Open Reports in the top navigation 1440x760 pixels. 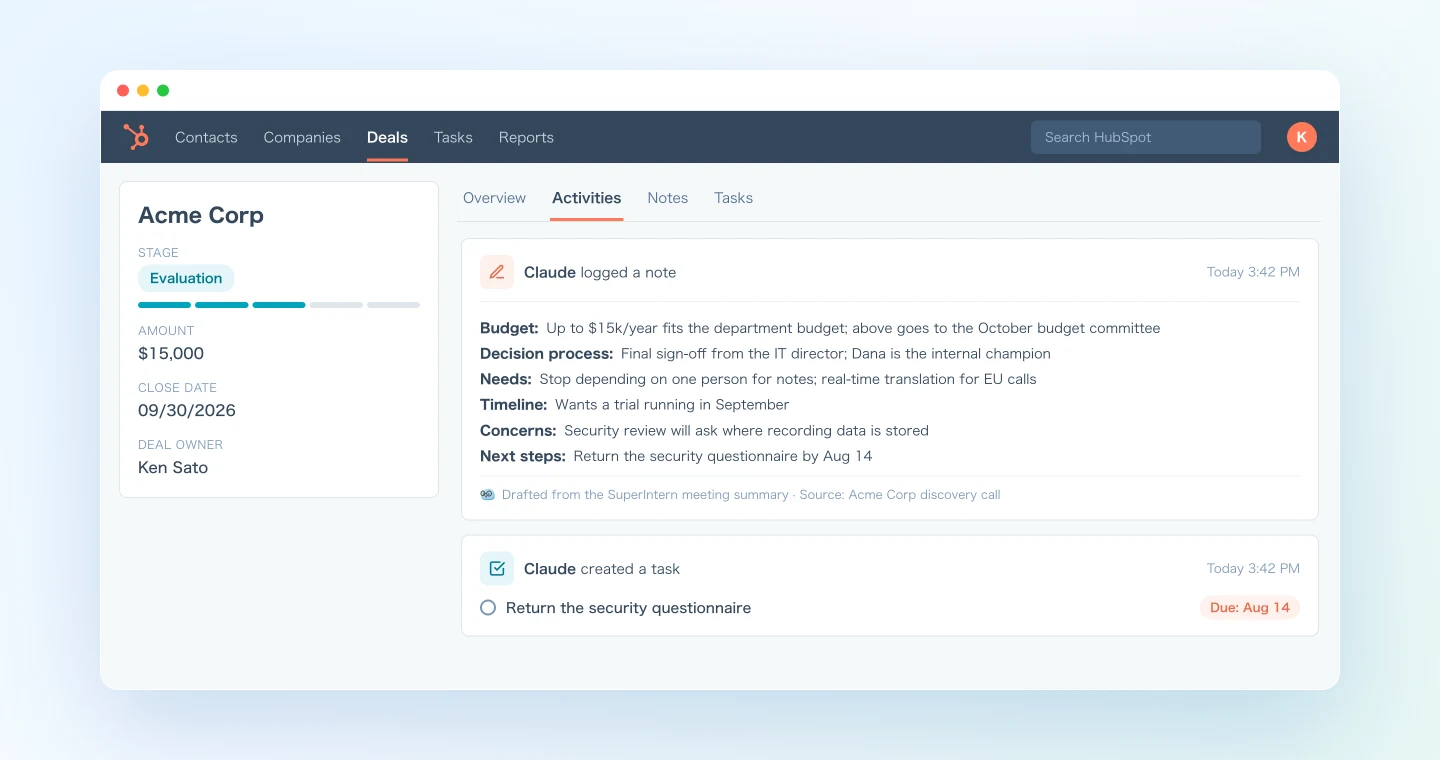(526, 137)
